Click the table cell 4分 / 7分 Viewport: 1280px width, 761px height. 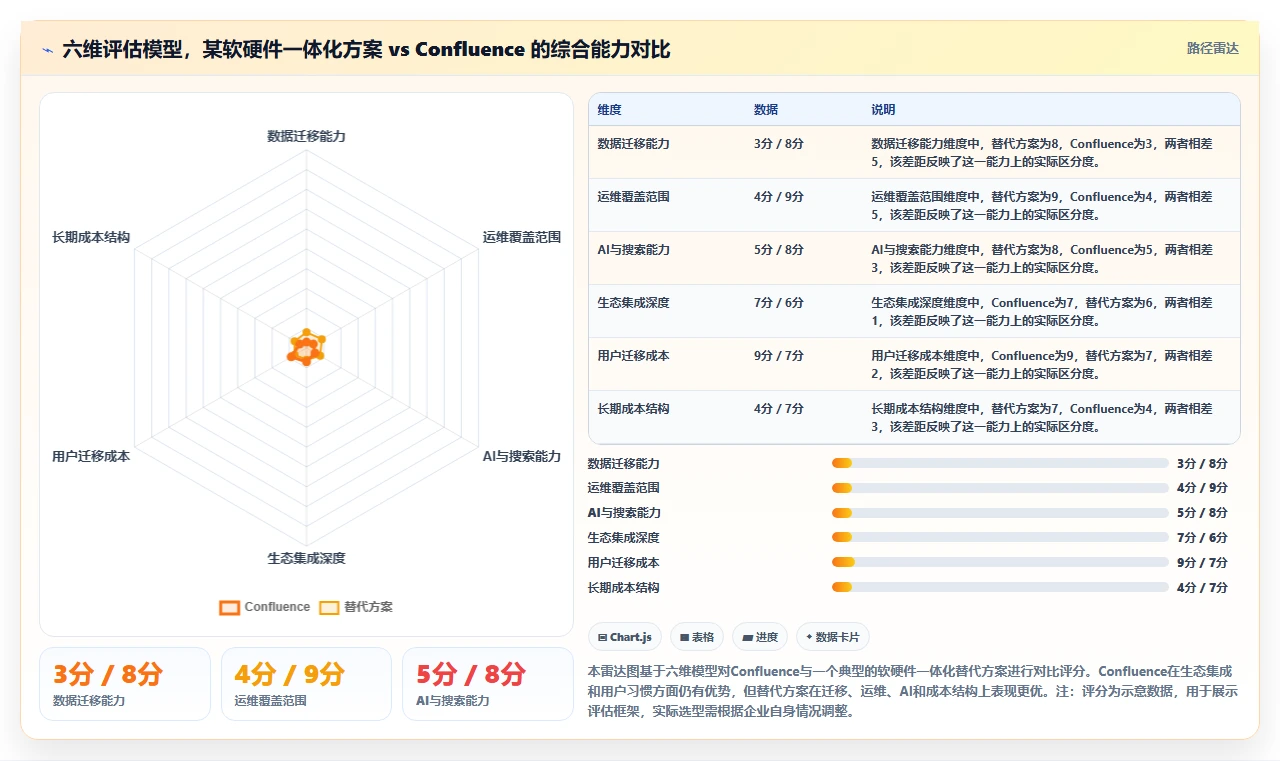(x=779, y=409)
